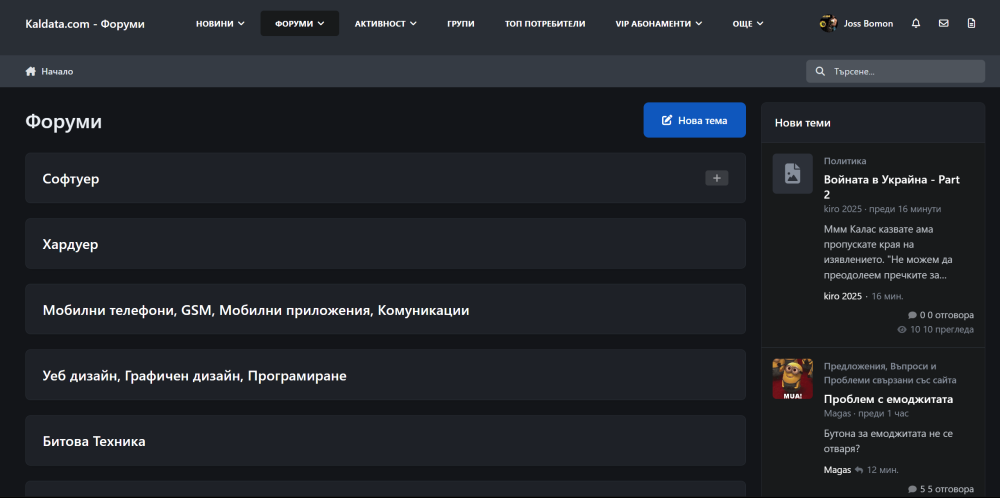Click reply arrow icon next to Magas

859,470
